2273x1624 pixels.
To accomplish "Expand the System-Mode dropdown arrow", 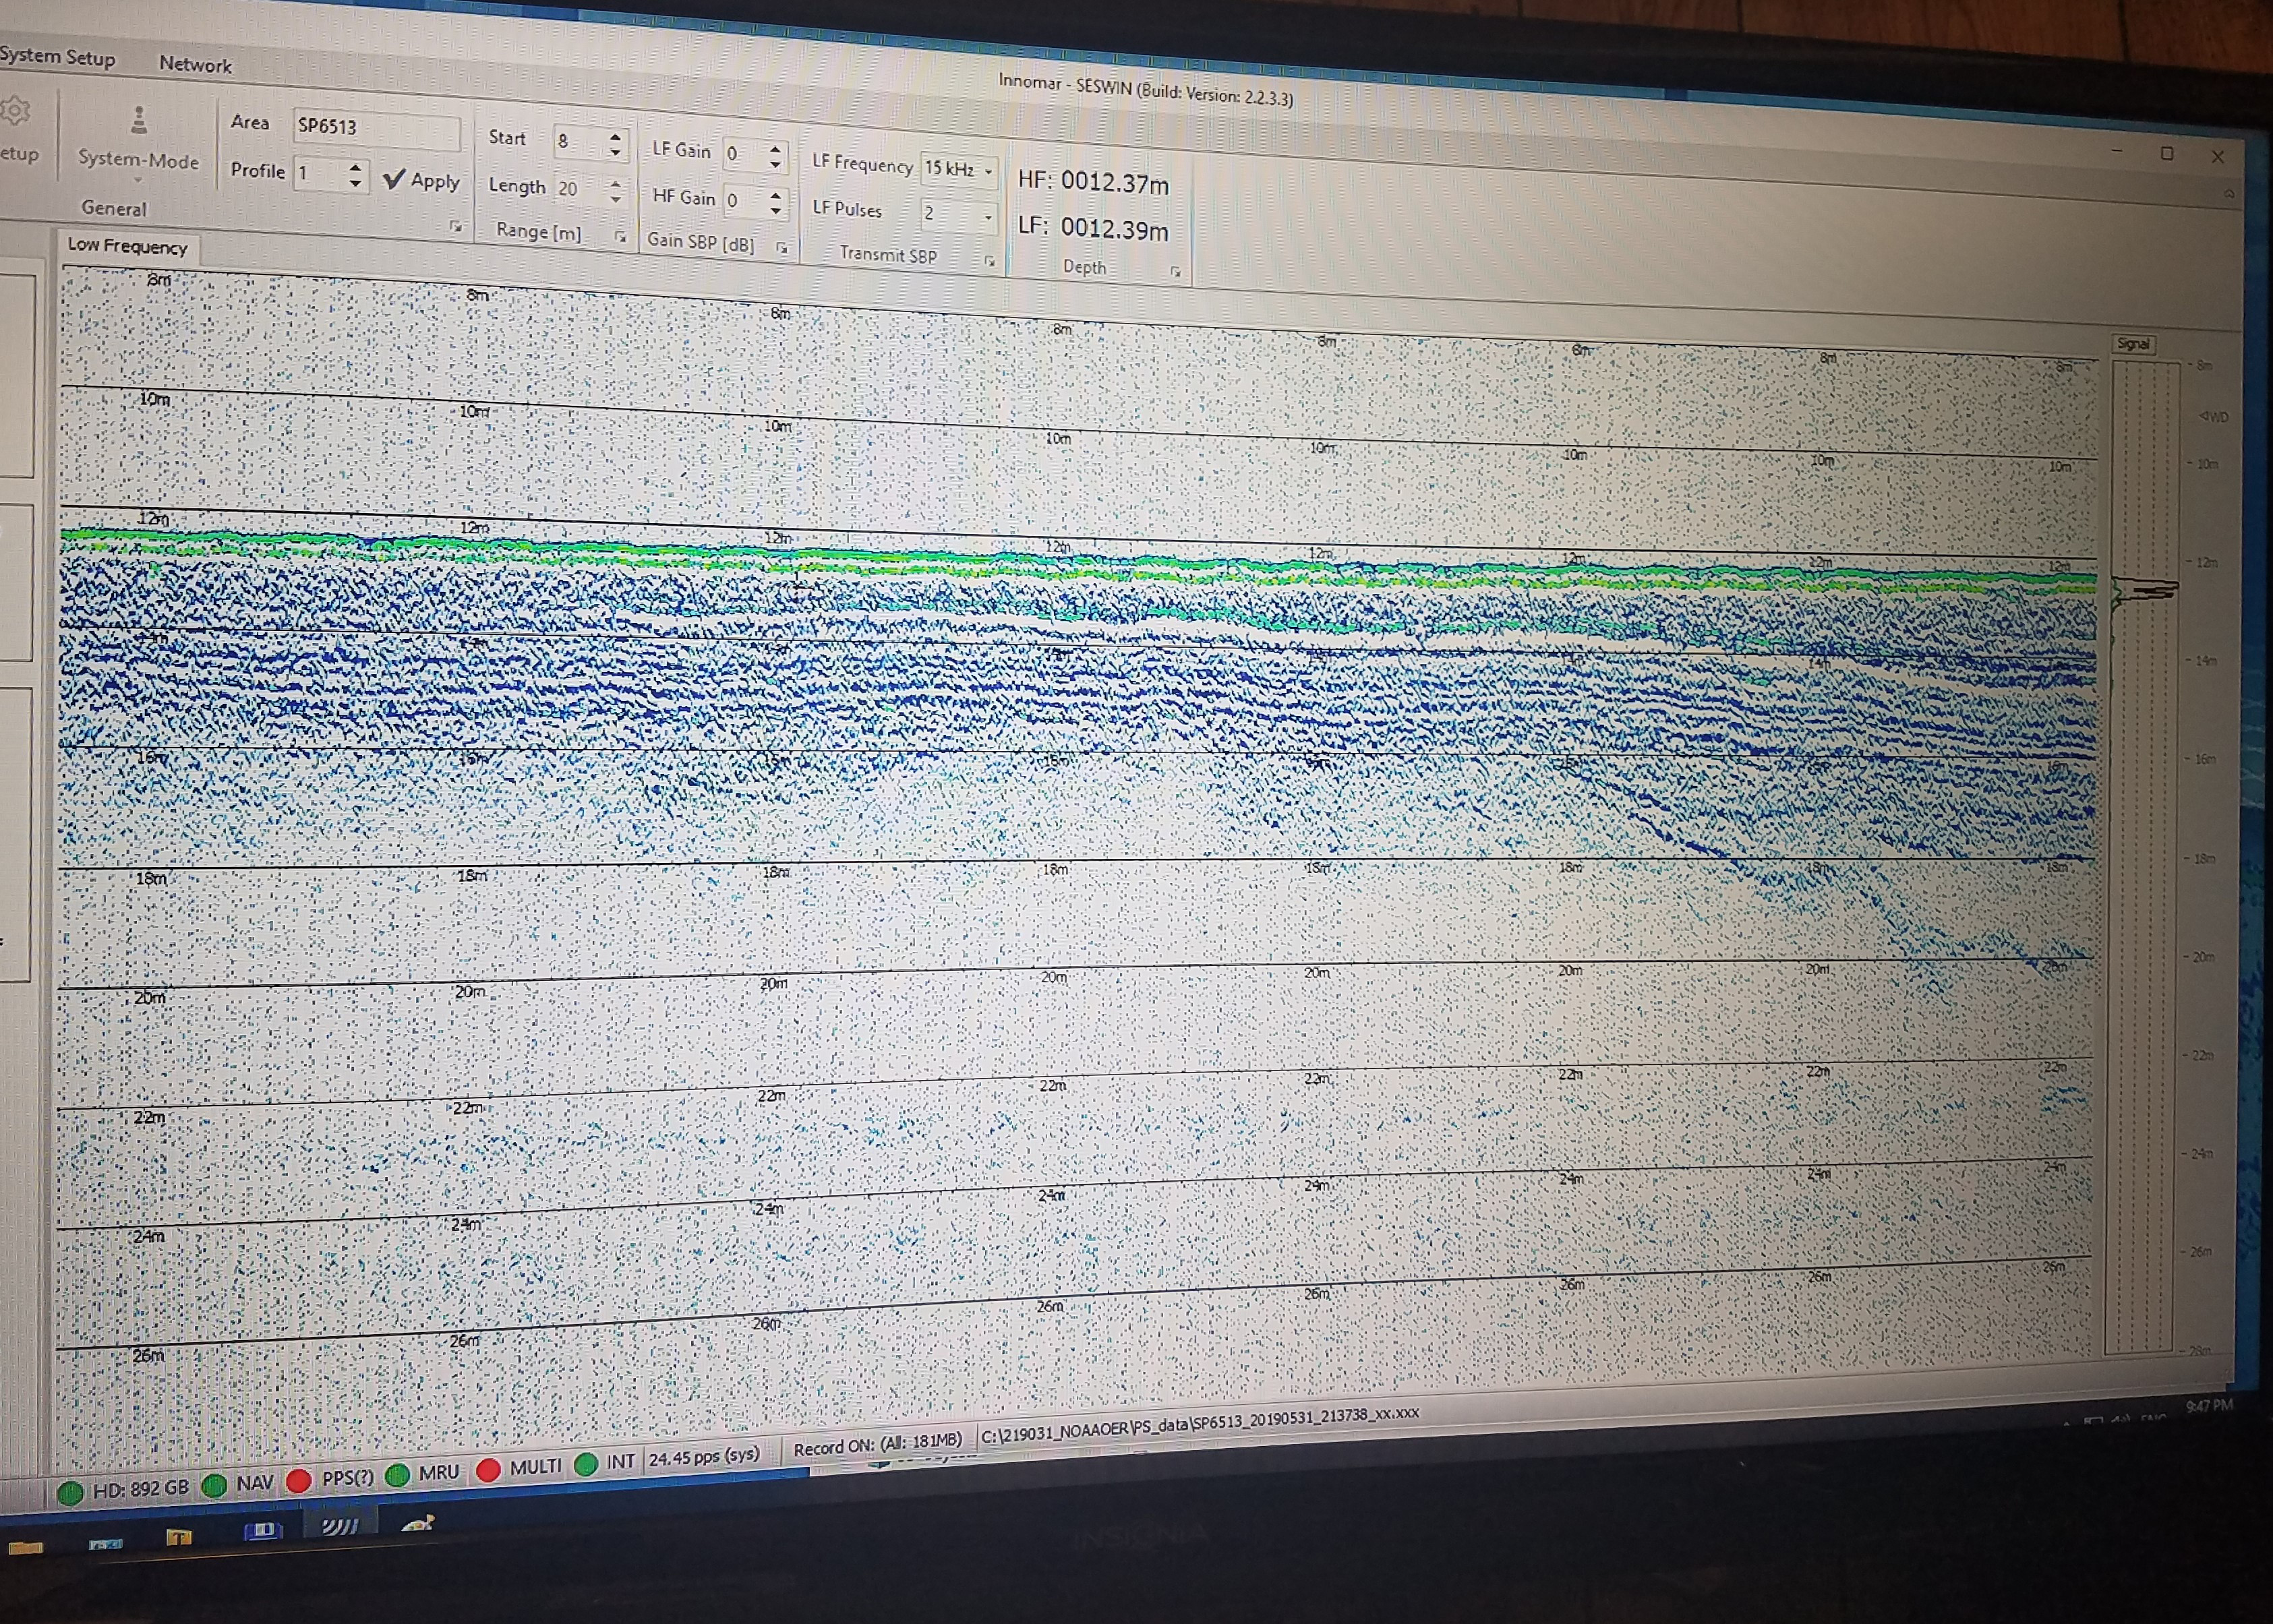I will (x=138, y=181).
